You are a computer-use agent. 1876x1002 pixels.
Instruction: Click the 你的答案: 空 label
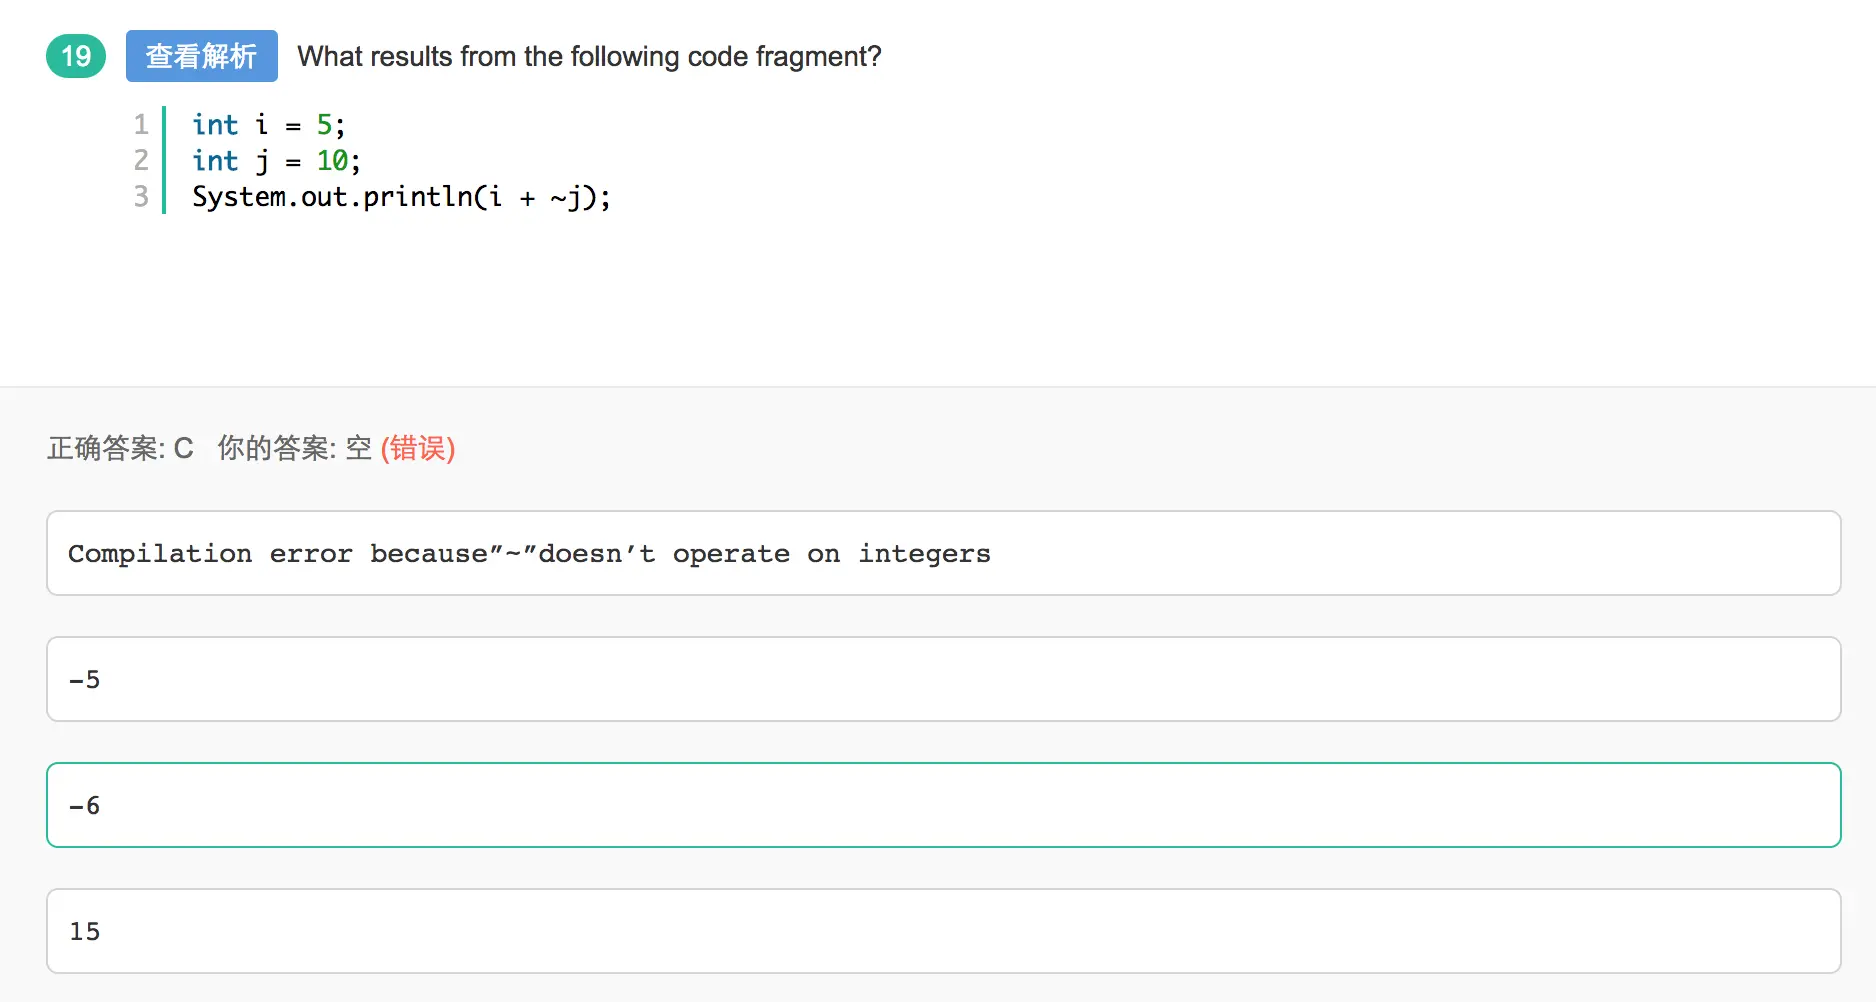tap(294, 448)
